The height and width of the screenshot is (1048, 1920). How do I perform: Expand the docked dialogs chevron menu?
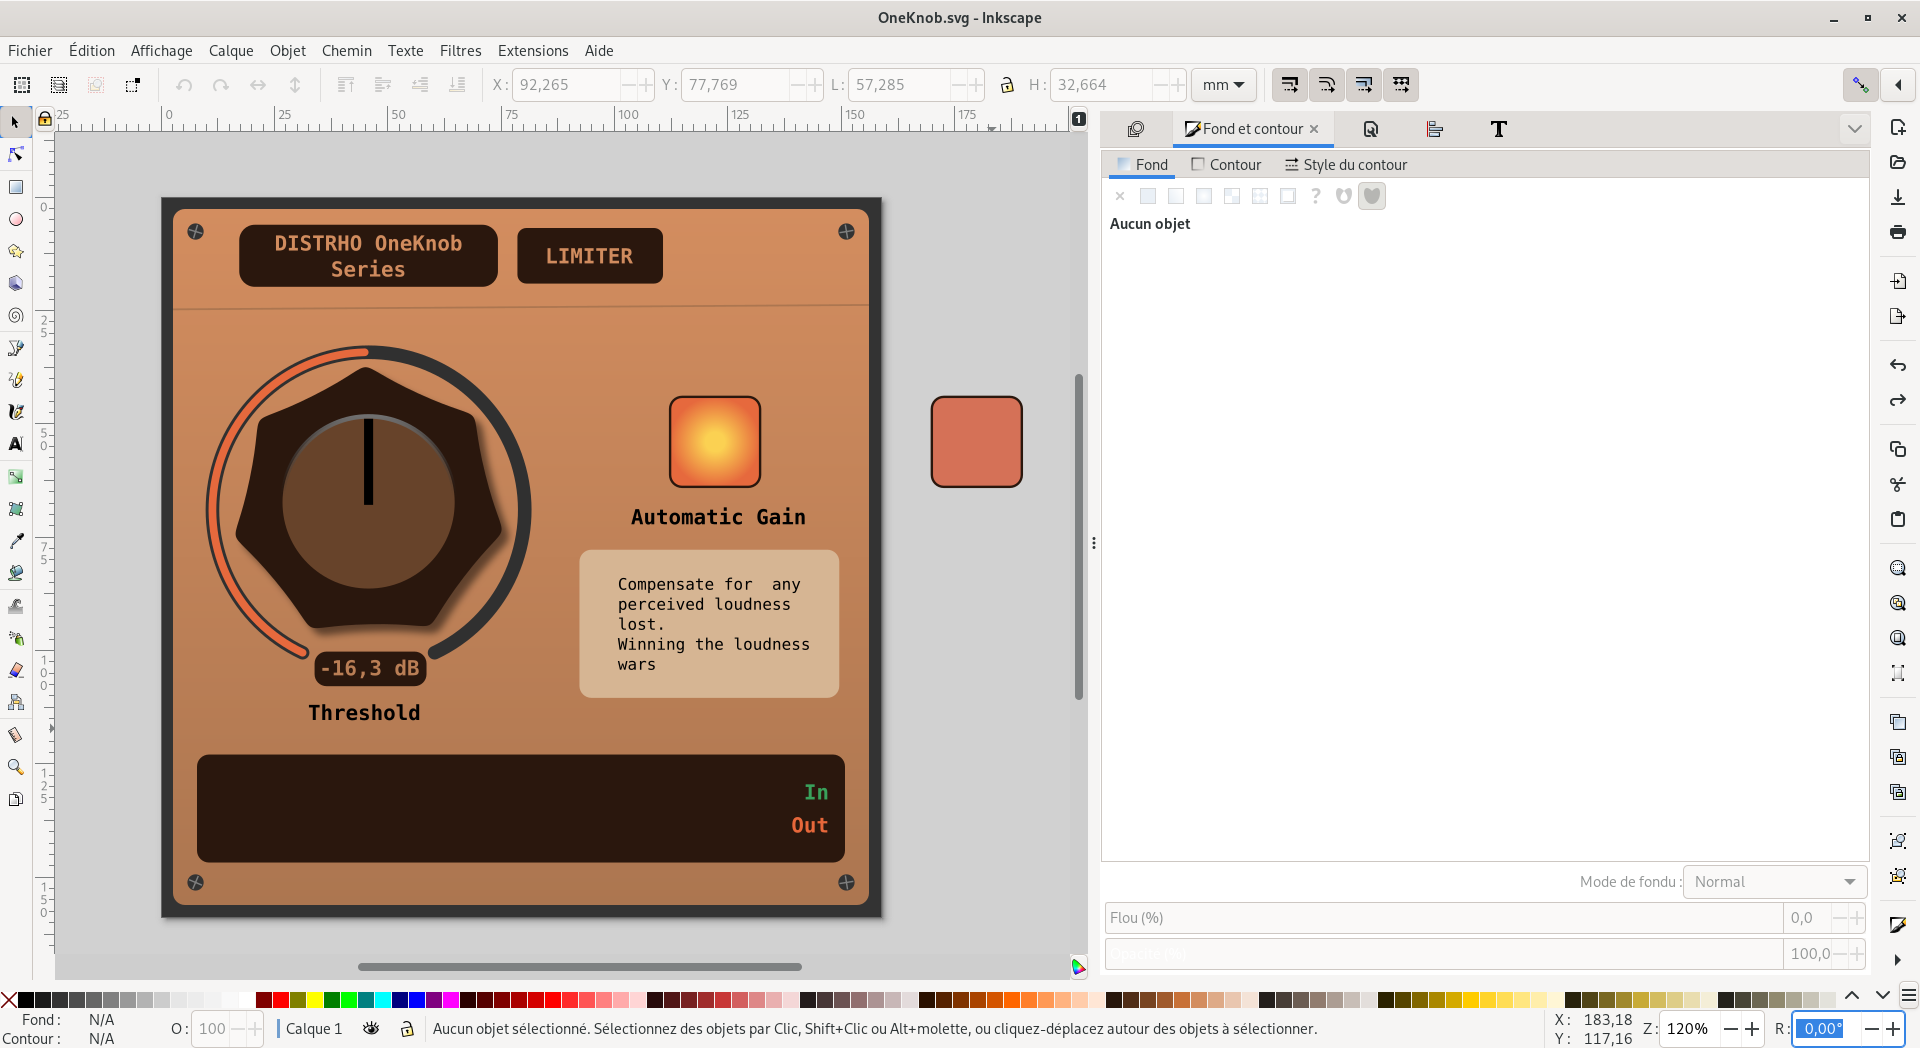[1855, 129]
